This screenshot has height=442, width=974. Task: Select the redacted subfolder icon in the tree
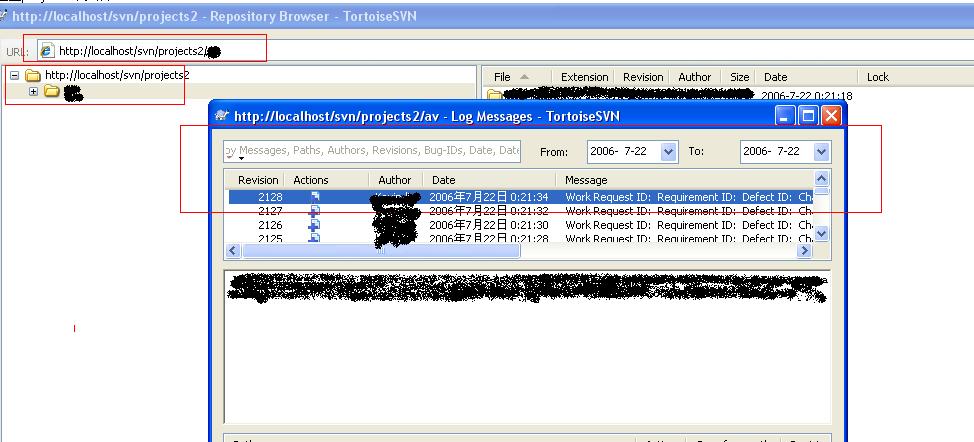click(x=52, y=92)
